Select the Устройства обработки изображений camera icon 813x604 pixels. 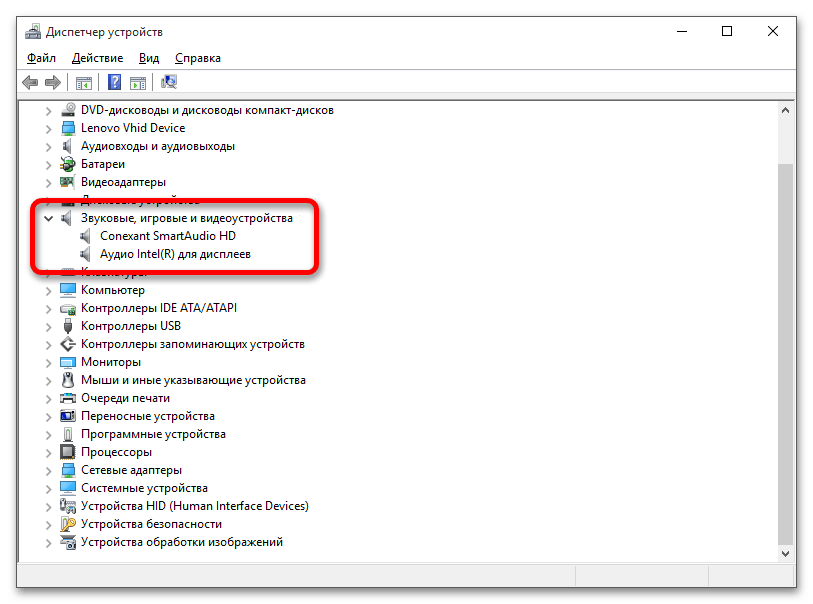[68, 542]
